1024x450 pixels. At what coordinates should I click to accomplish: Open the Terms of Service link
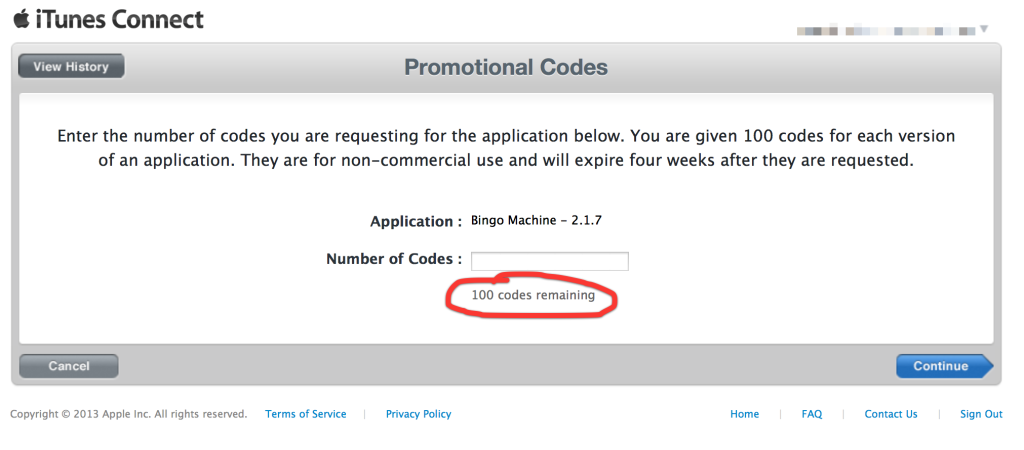coord(306,414)
